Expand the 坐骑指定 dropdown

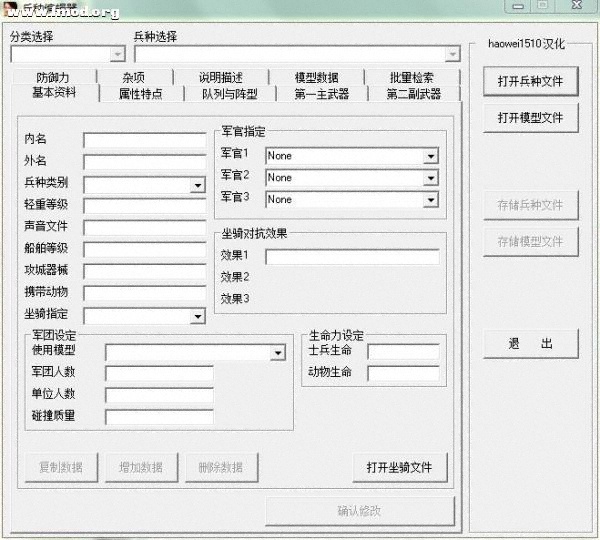pos(197,316)
